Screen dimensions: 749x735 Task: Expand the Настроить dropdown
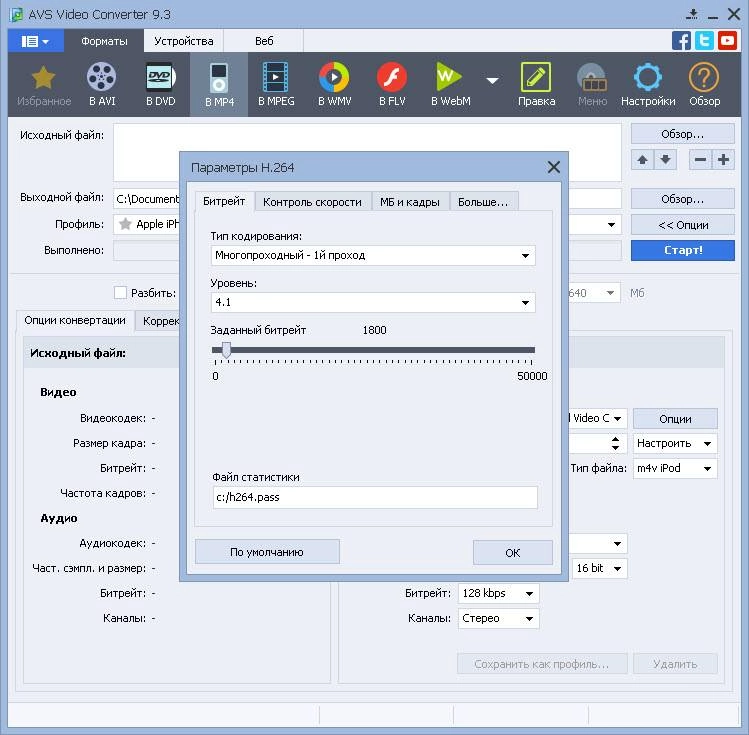(x=707, y=444)
